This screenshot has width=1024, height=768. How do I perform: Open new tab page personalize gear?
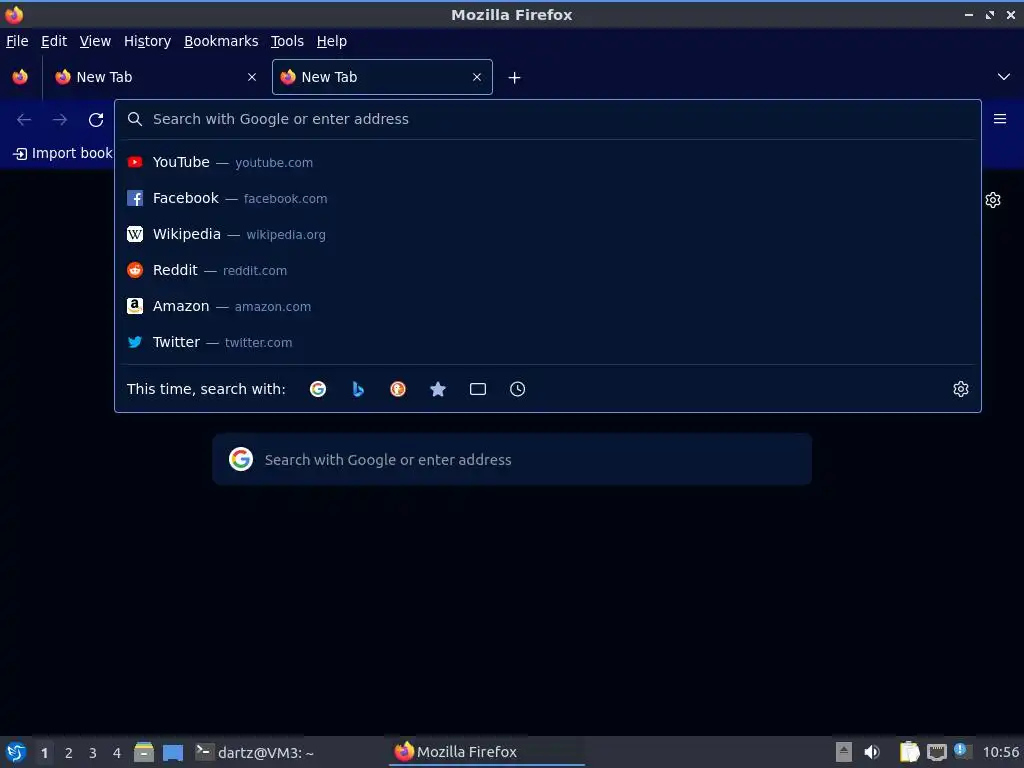(993, 200)
